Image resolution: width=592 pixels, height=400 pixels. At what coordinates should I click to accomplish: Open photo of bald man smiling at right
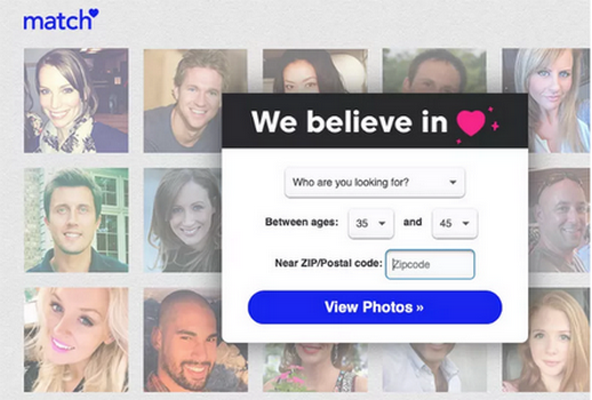coord(559,220)
